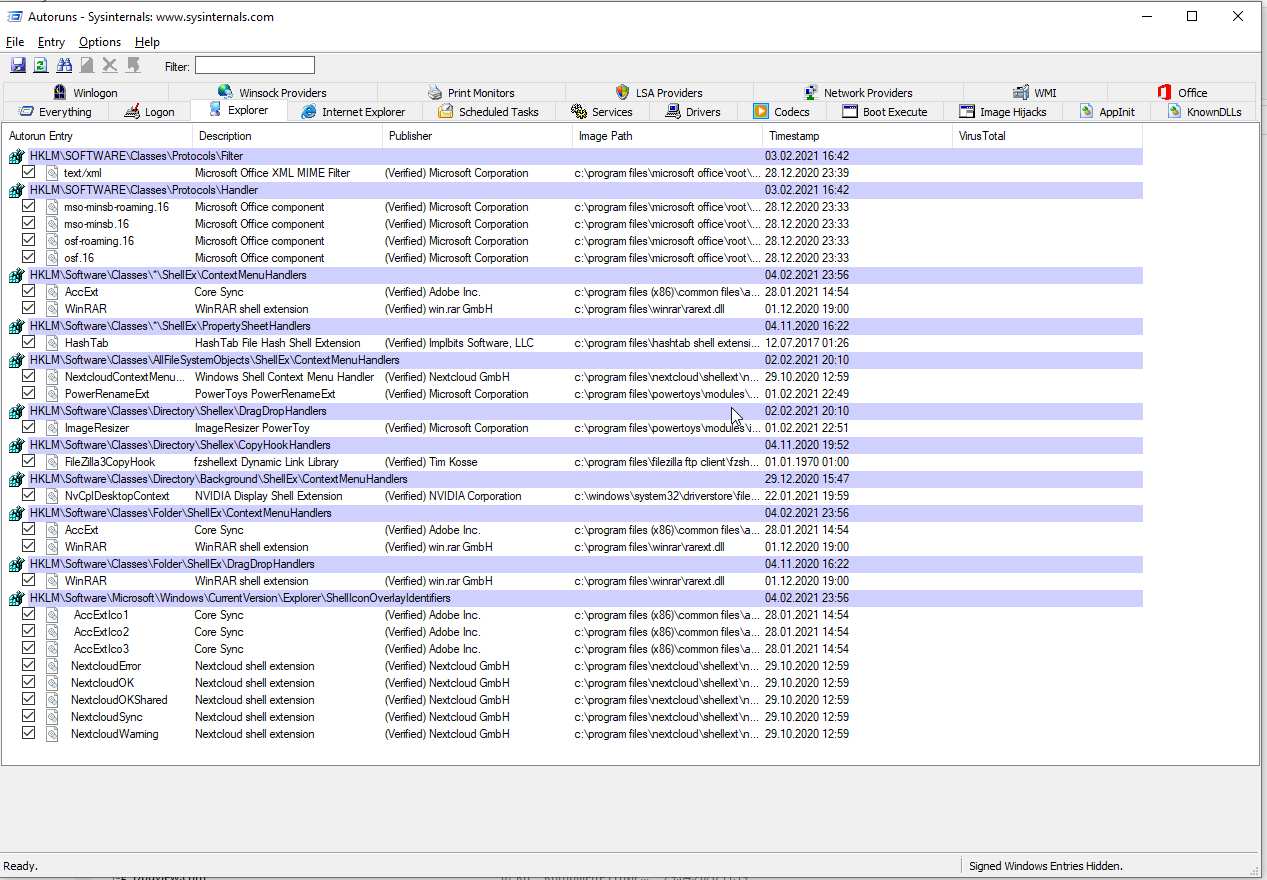Image resolution: width=1267 pixels, height=880 pixels.
Task: Open the Image Hijacks tab
Action: tap(1002, 112)
